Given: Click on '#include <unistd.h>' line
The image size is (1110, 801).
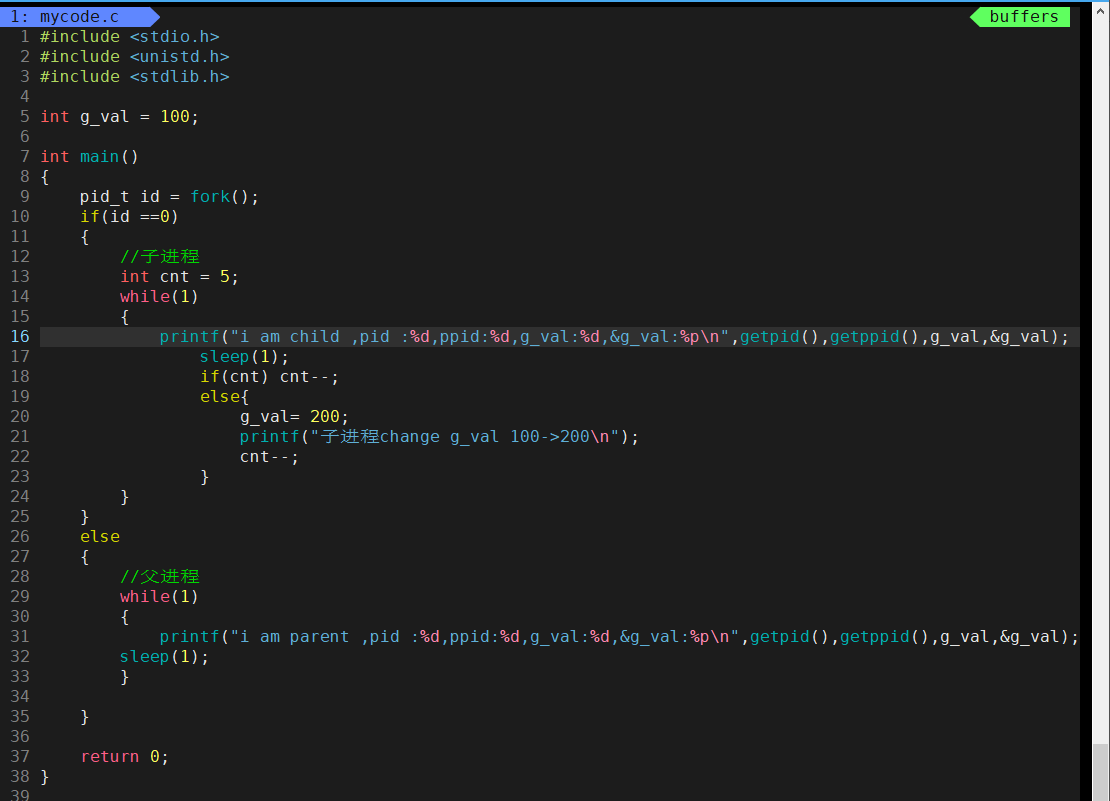Looking at the screenshot, I should (135, 57).
